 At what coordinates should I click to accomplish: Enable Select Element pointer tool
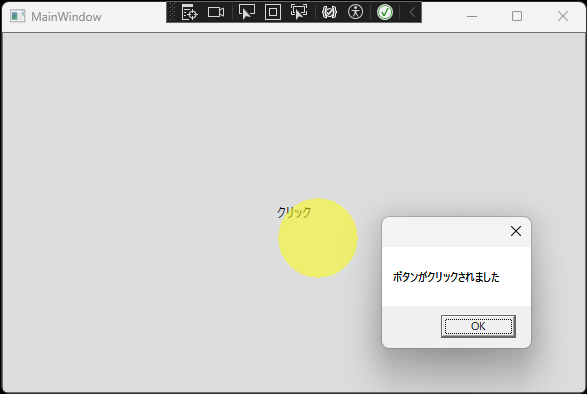click(247, 12)
